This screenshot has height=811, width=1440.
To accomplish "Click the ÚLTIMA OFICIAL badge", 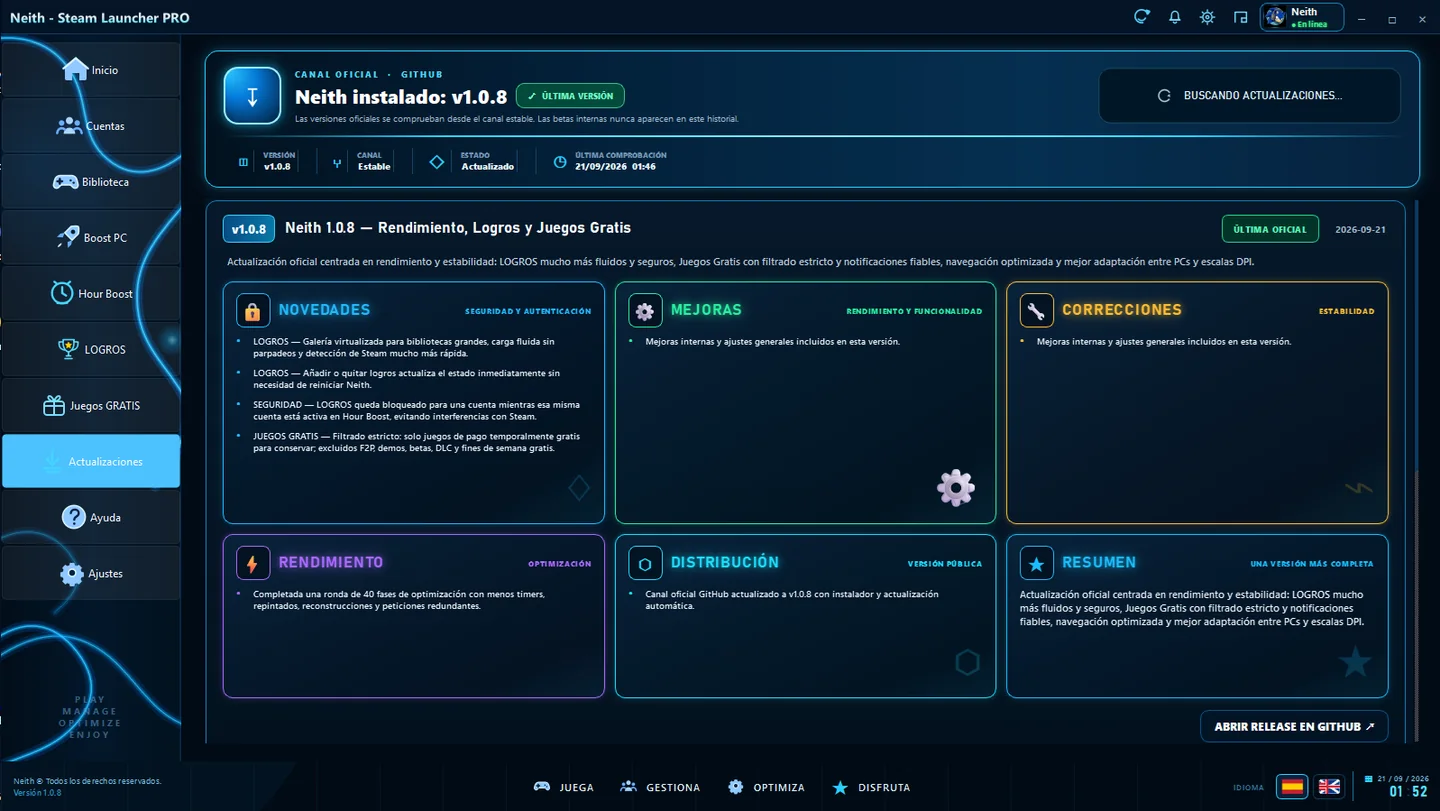I will [x=1270, y=229].
